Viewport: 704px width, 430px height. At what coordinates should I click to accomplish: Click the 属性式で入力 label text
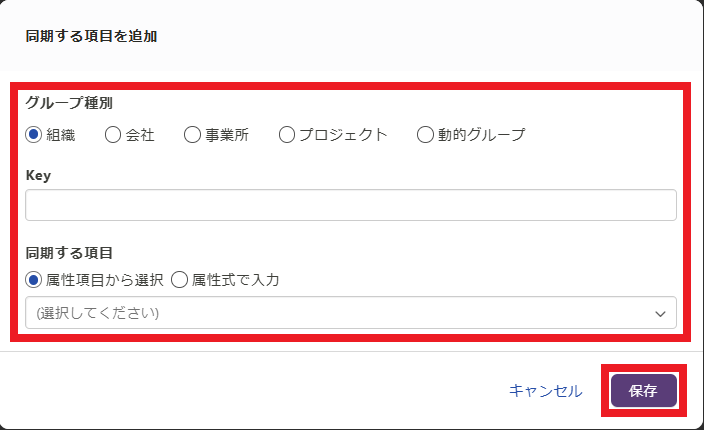click(x=235, y=280)
